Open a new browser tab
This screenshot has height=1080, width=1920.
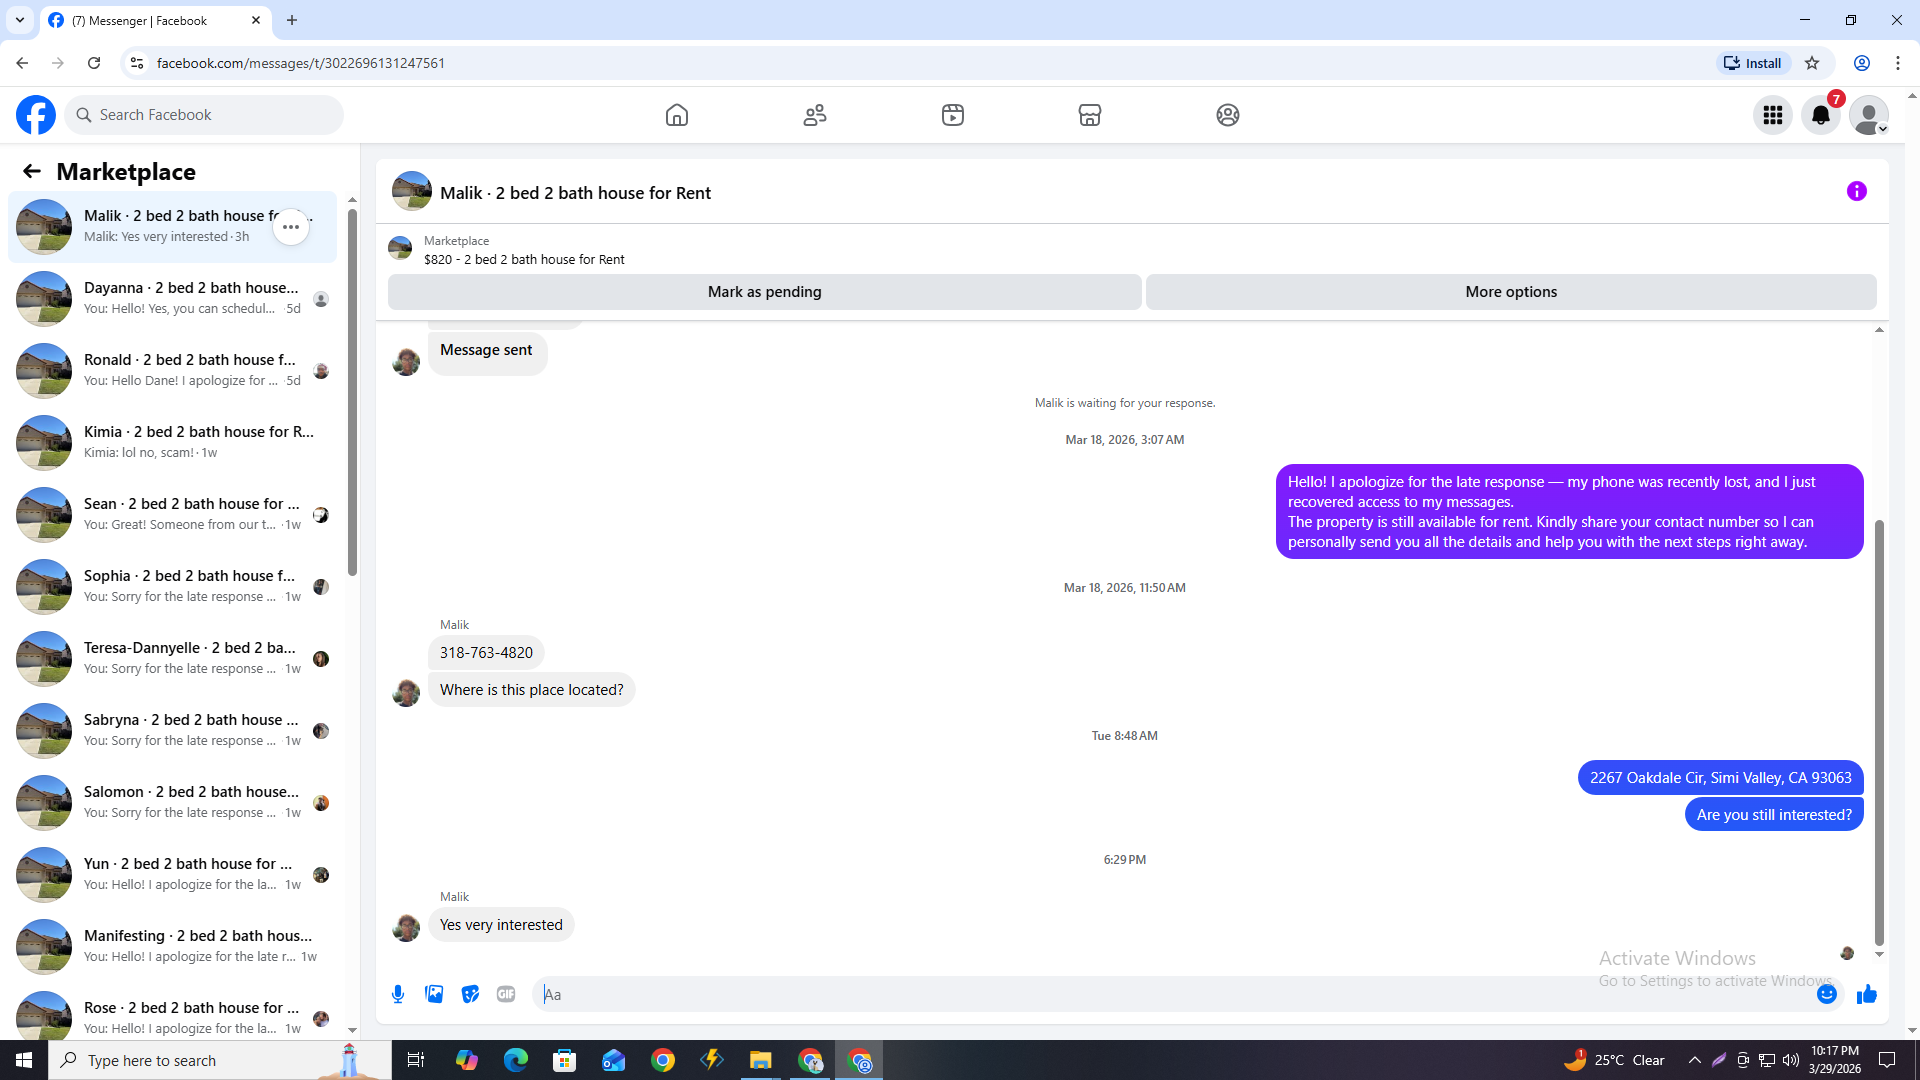pyautogui.click(x=292, y=20)
